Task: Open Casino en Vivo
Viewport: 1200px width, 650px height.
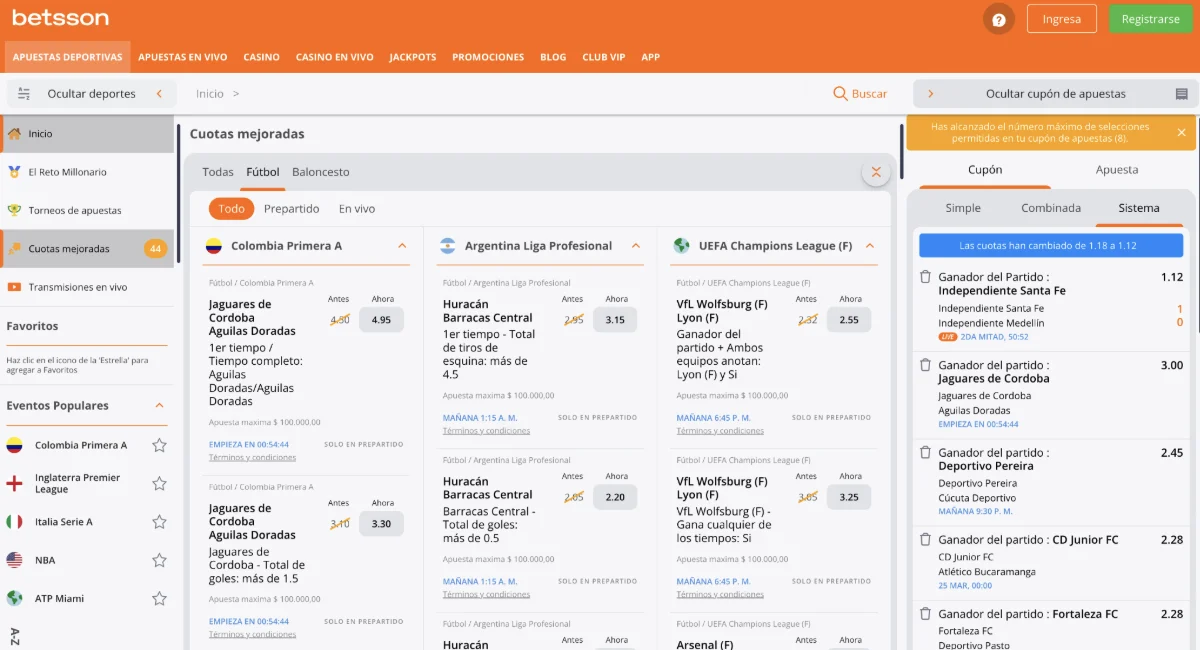Action: [335, 57]
